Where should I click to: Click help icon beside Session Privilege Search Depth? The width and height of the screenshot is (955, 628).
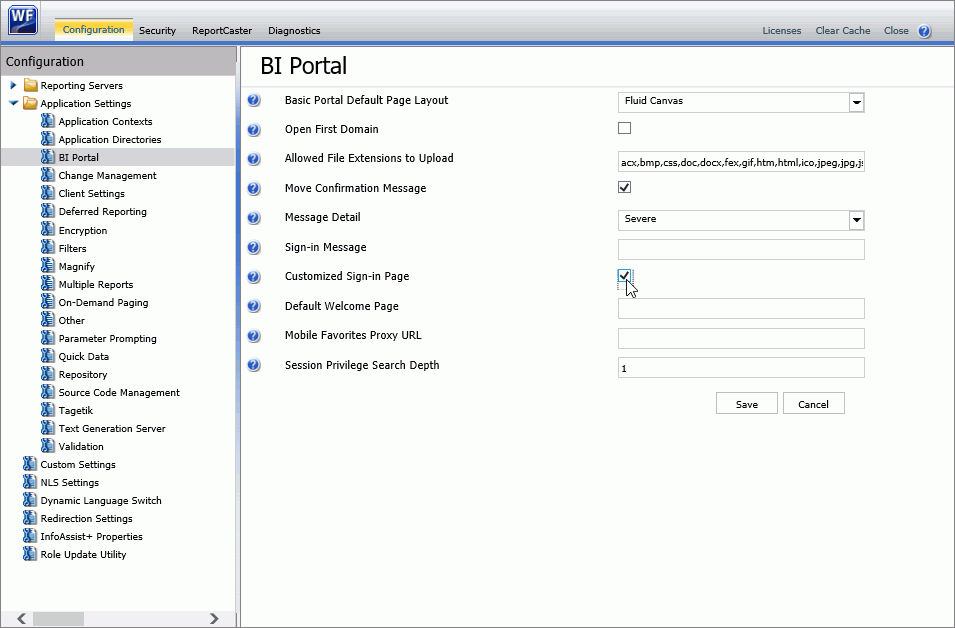coord(252,366)
